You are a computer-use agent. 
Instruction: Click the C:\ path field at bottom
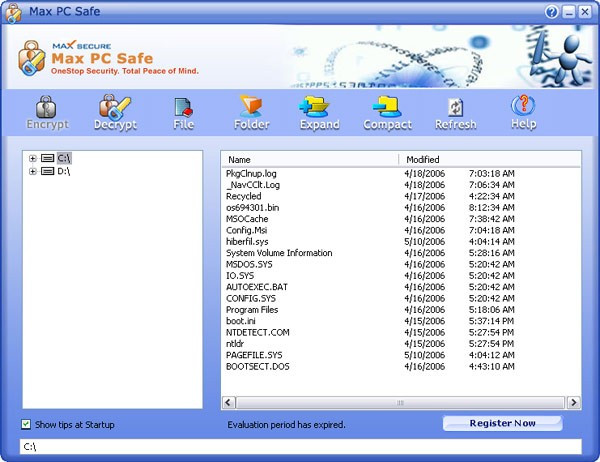[x=300, y=446]
